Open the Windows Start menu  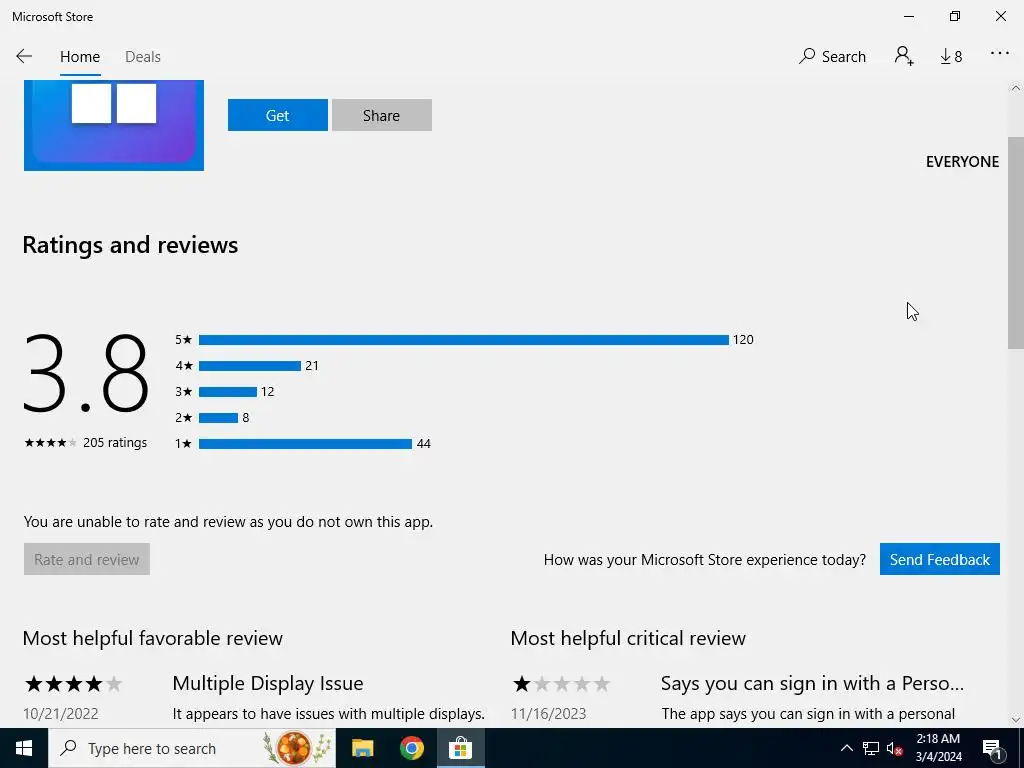point(24,748)
